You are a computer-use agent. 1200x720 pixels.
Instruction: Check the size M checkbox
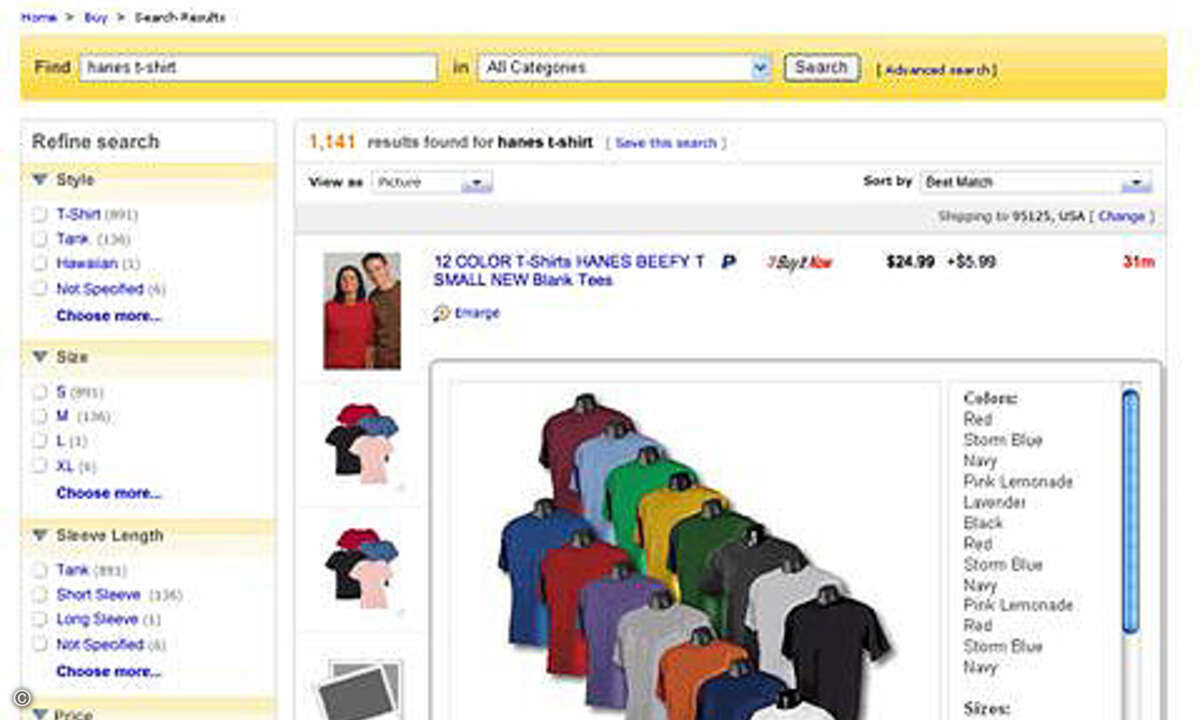40,416
